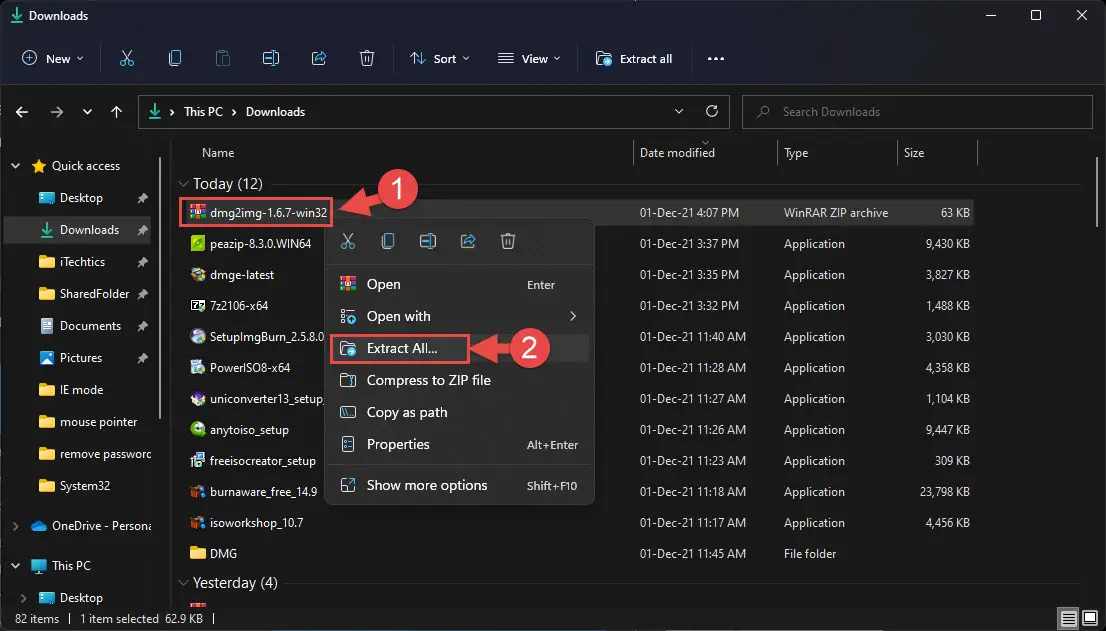1106x631 pixels.
Task: Go back with the Back arrow
Action: point(22,112)
